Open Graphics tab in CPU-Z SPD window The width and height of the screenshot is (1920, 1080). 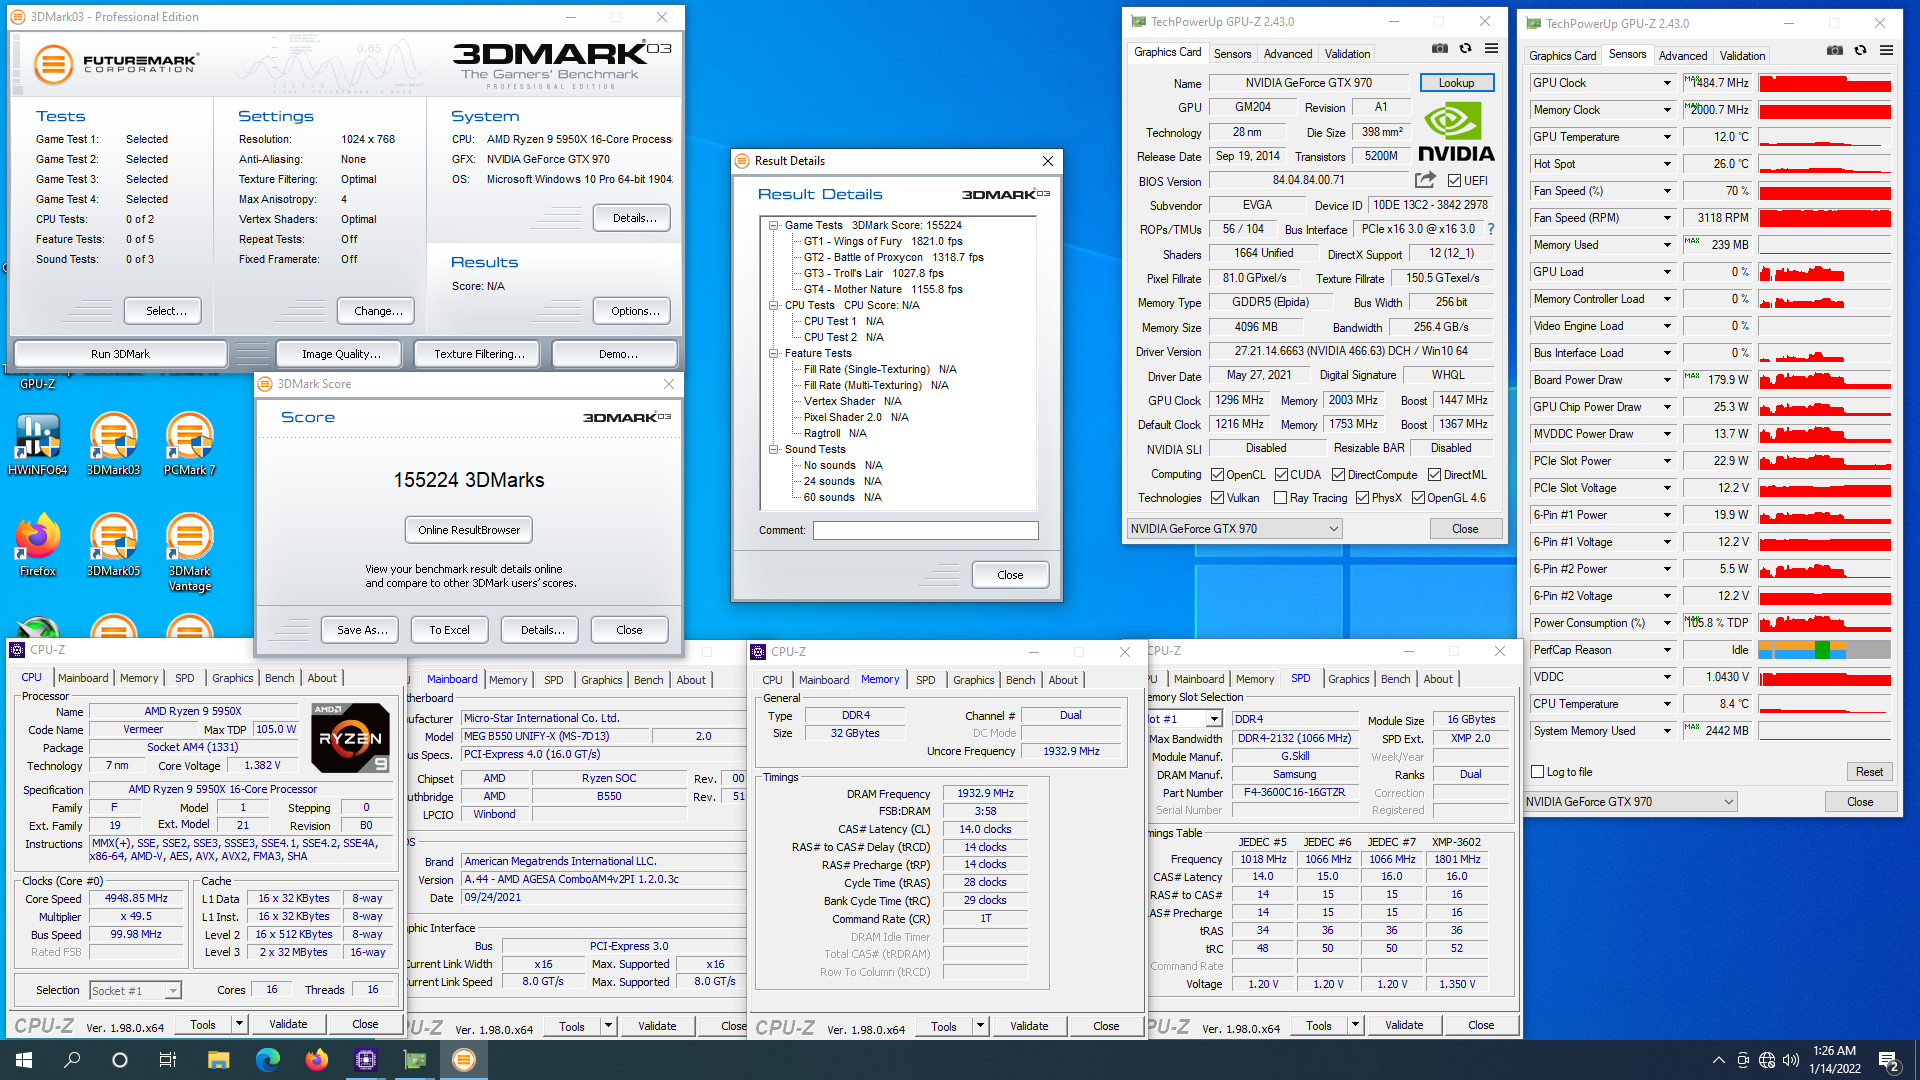point(1348,679)
